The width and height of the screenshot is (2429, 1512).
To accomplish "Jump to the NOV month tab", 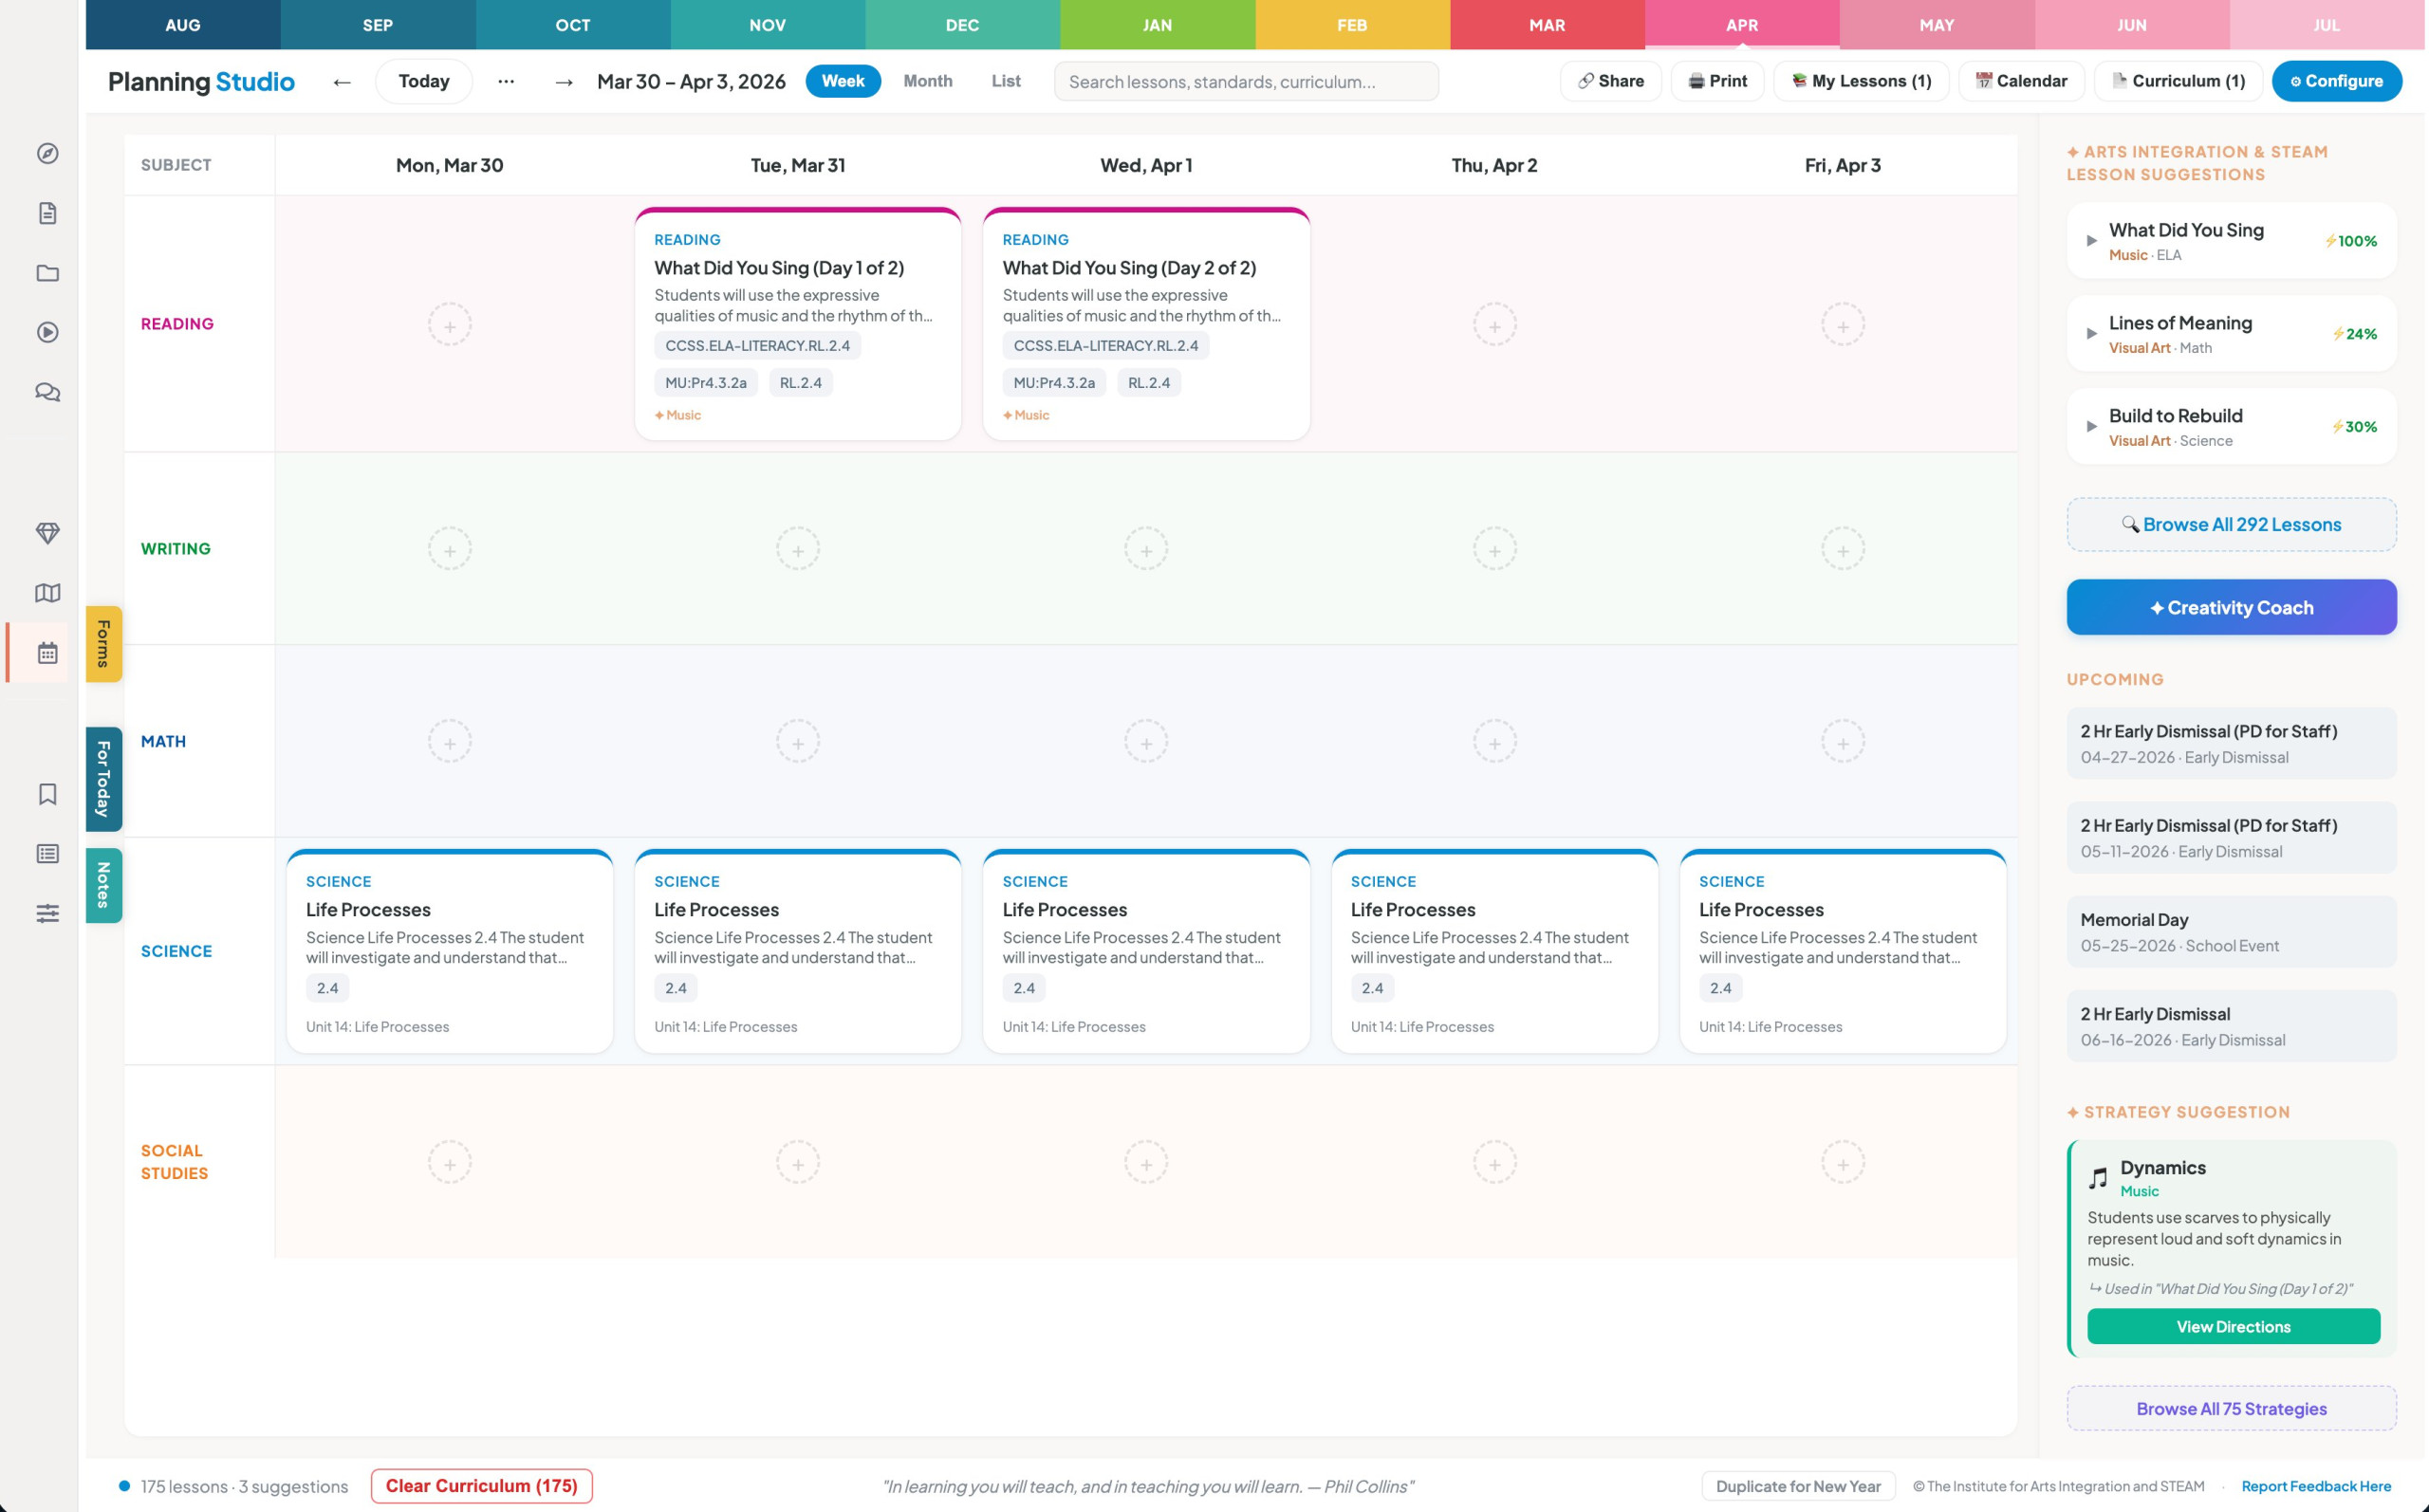I will click(x=767, y=25).
